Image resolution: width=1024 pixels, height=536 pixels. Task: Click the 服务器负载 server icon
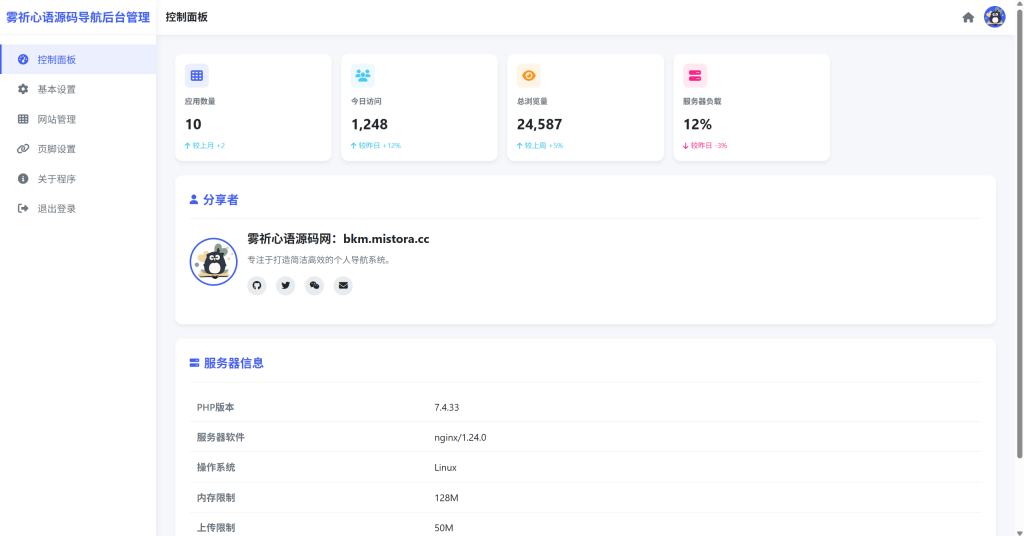pos(695,76)
